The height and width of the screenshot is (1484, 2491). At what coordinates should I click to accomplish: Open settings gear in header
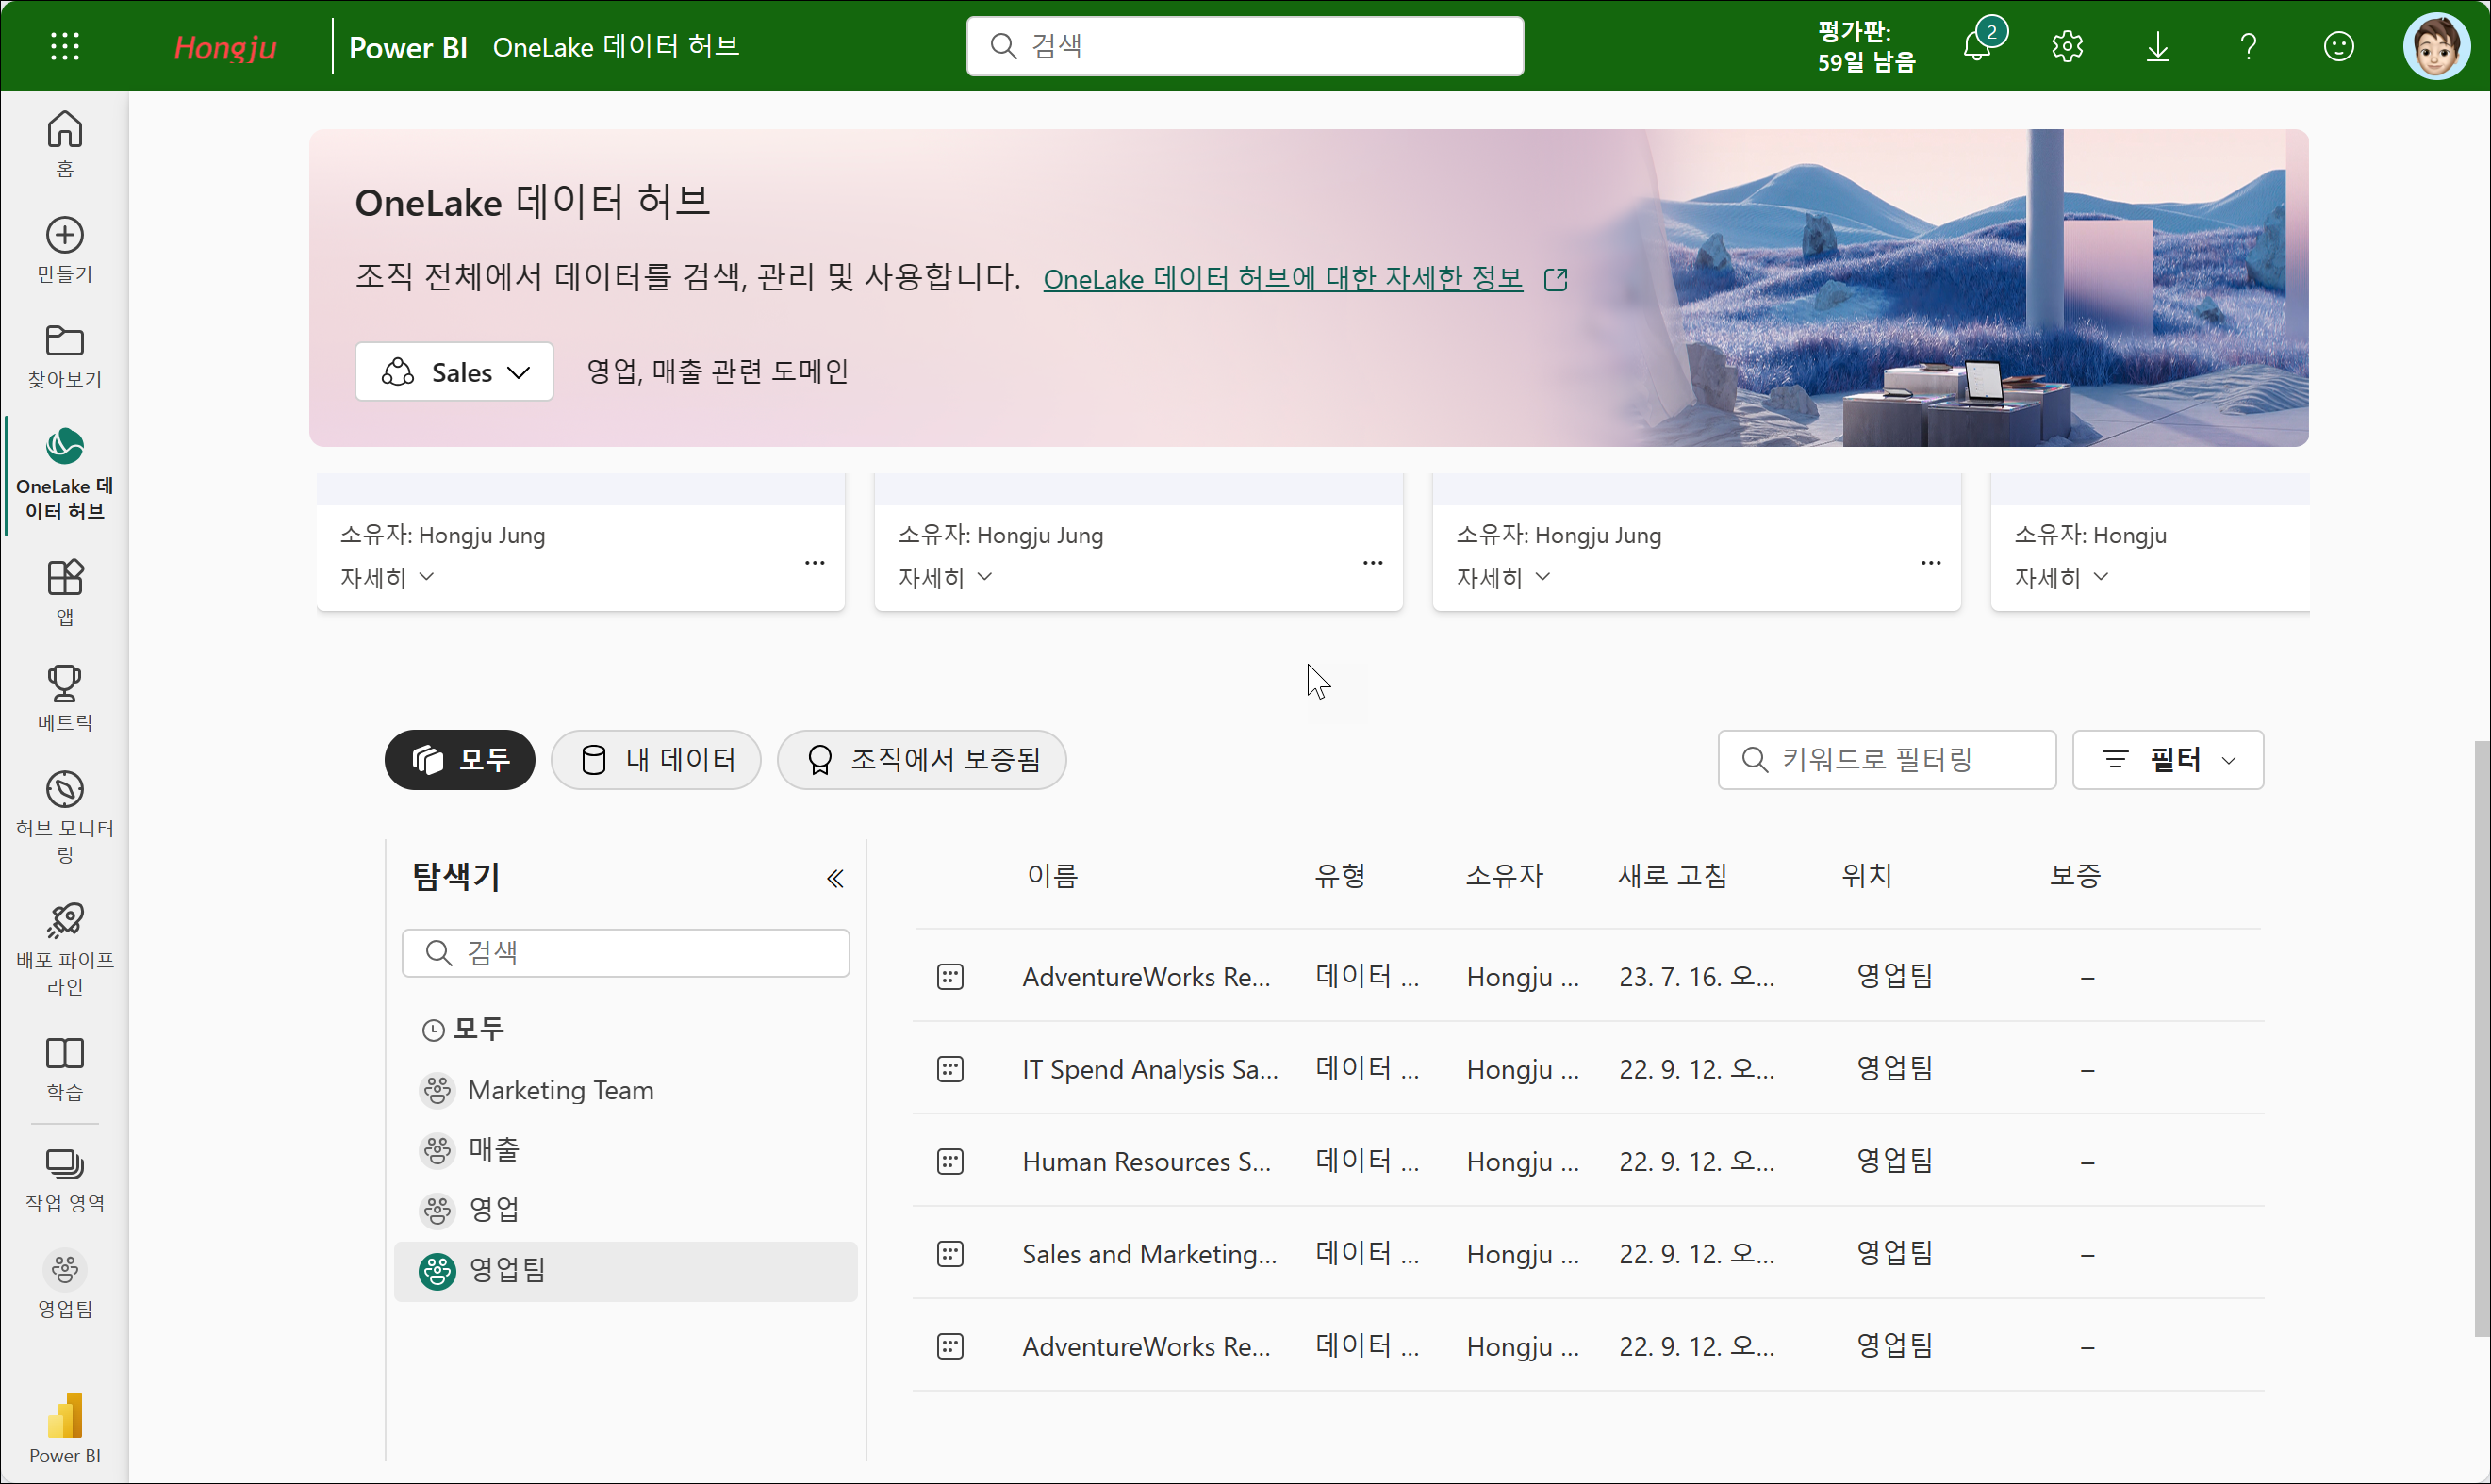(x=2067, y=46)
